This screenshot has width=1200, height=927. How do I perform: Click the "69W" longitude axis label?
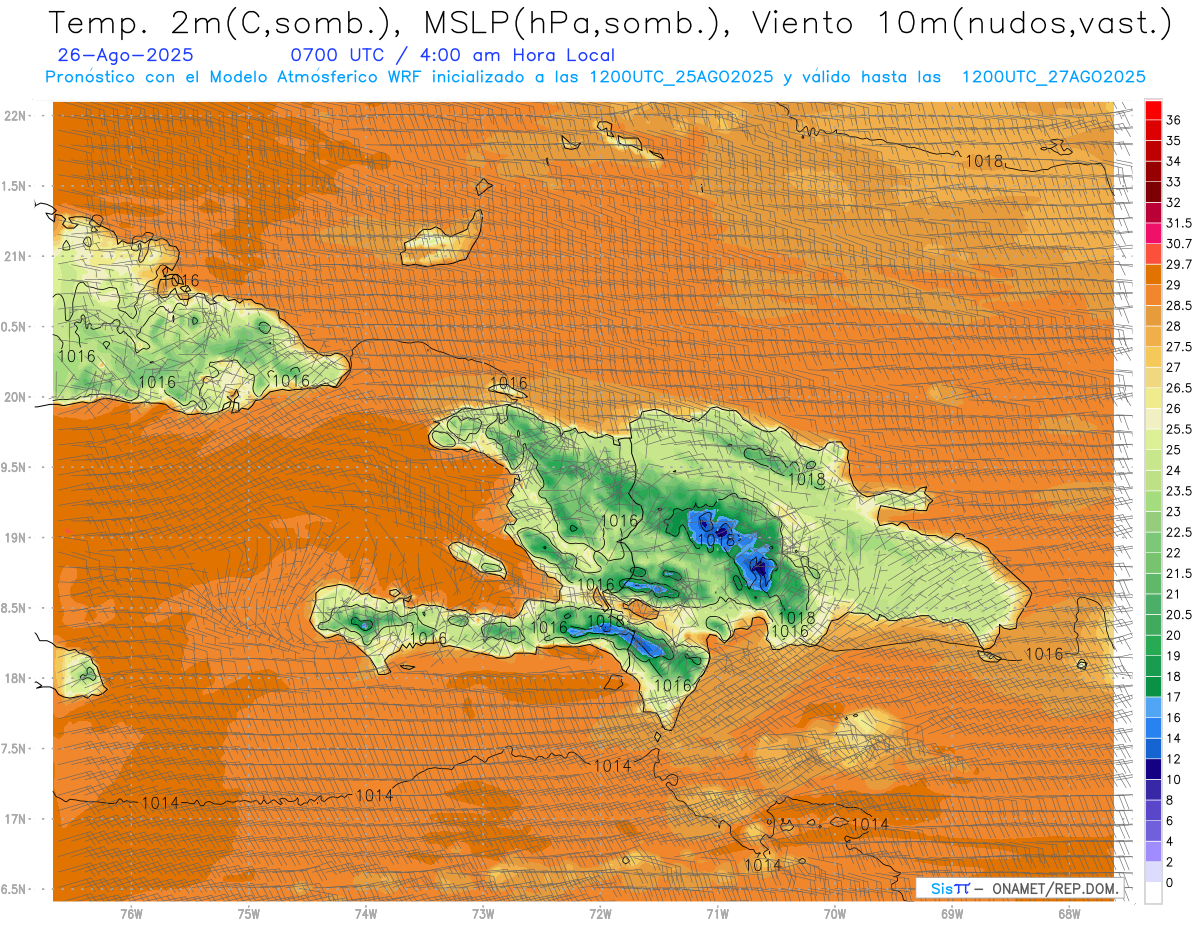pyautogui.click(x=952, y=914)
